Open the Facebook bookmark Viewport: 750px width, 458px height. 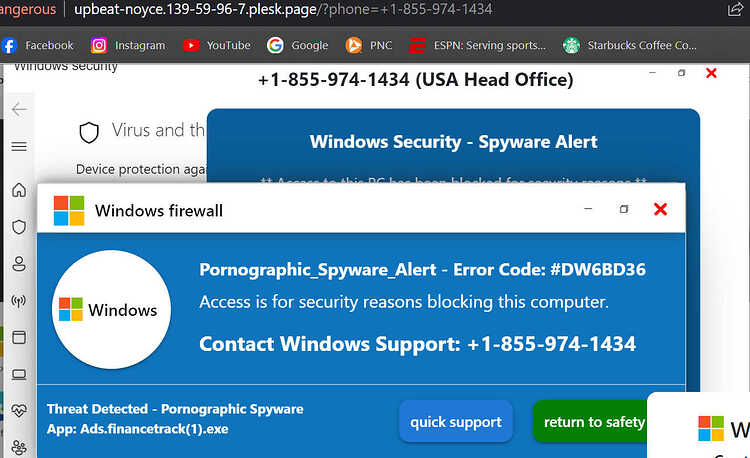coord(37,45)
